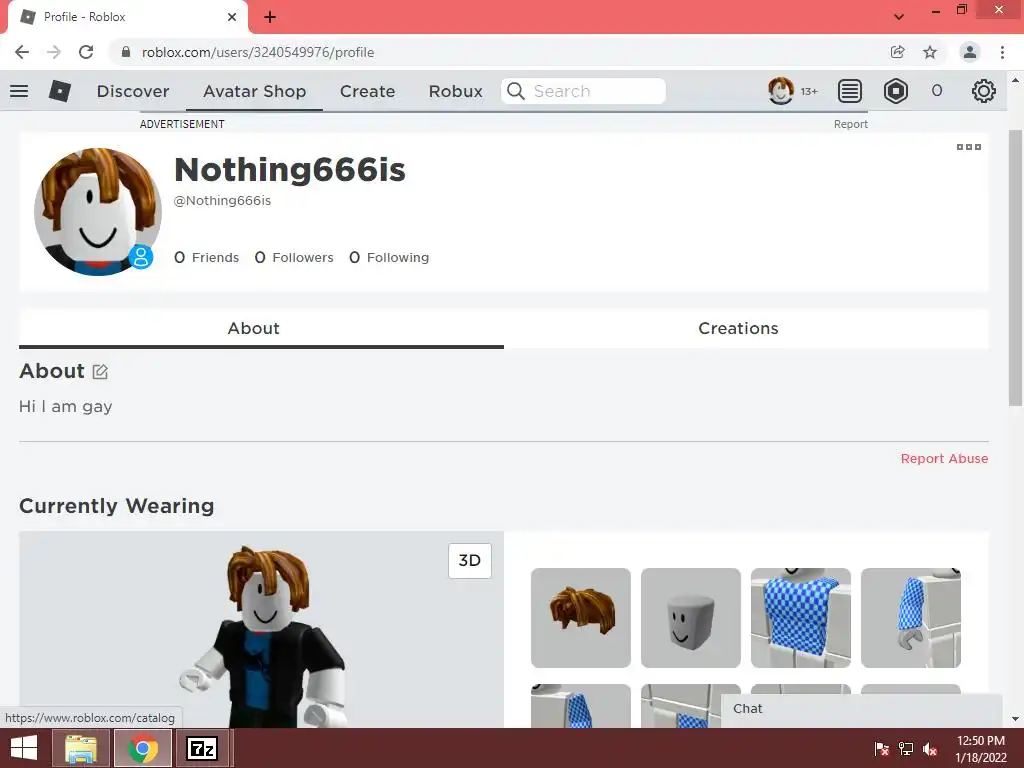Open Chrome's three-dot menu
The width and height of the screenshot is (1024, 768).
(1002, 52)
